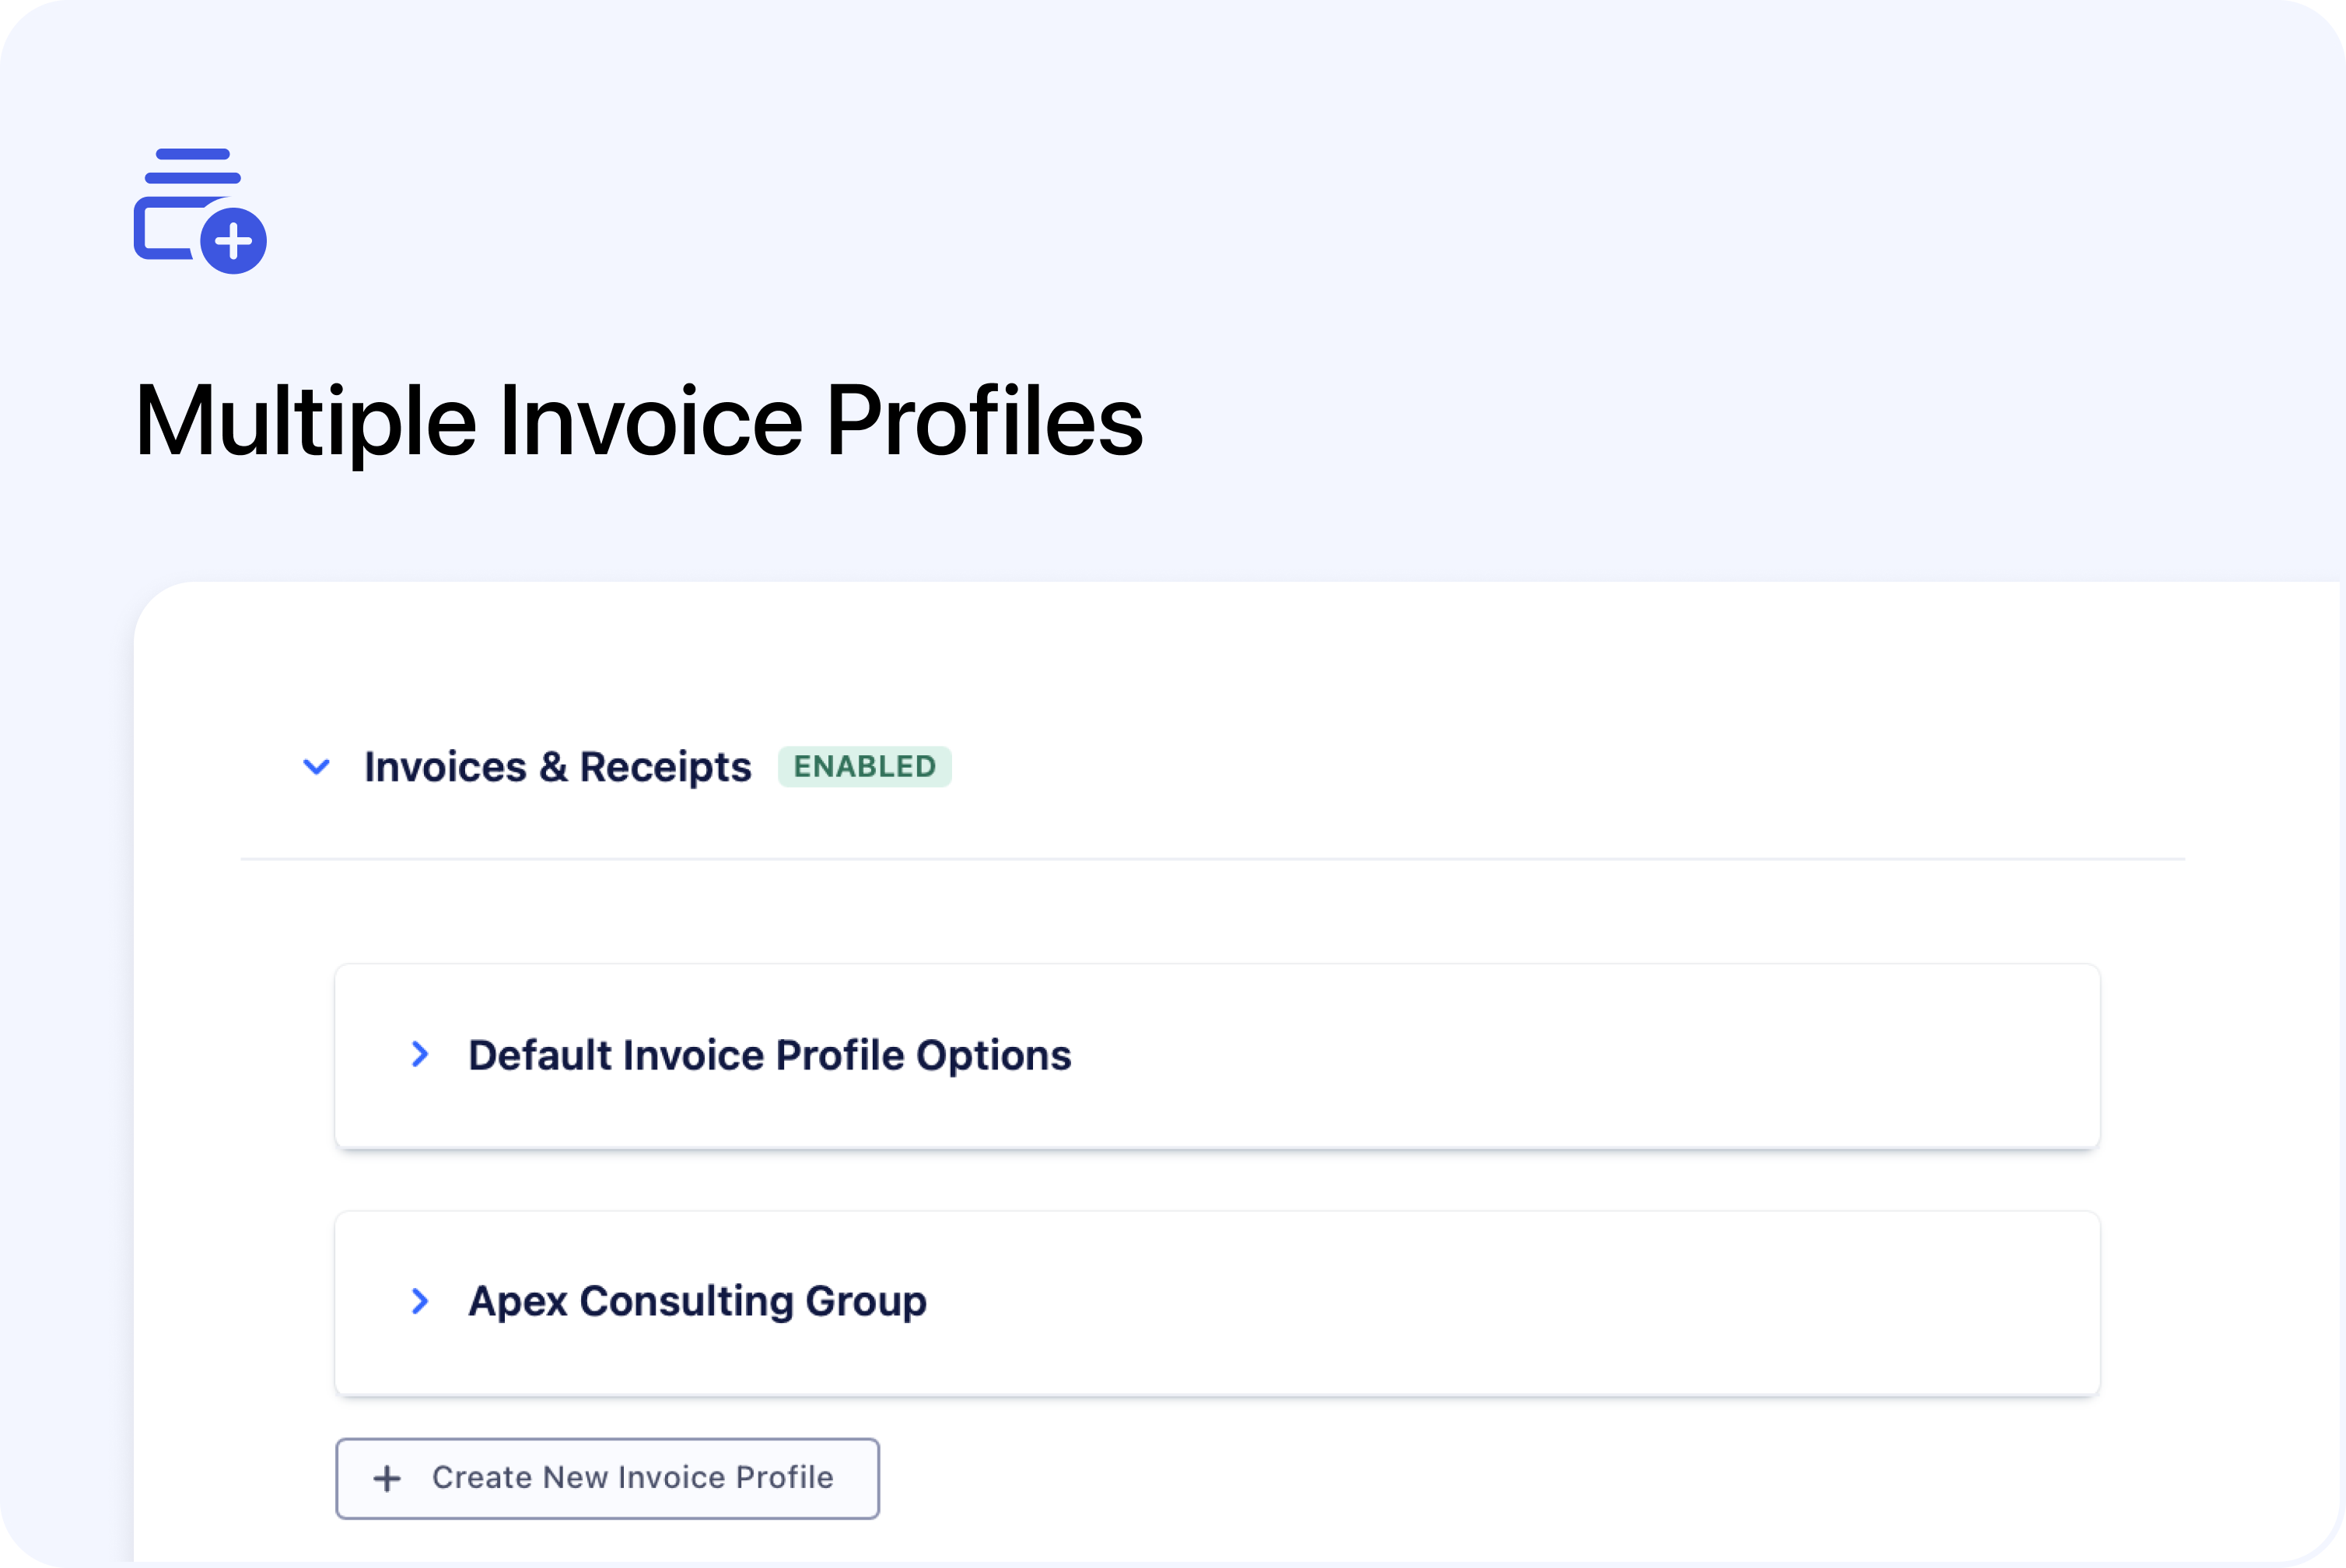
Task: Collapse the Invoices & Receipts section chevron
Action: point(317,767)
